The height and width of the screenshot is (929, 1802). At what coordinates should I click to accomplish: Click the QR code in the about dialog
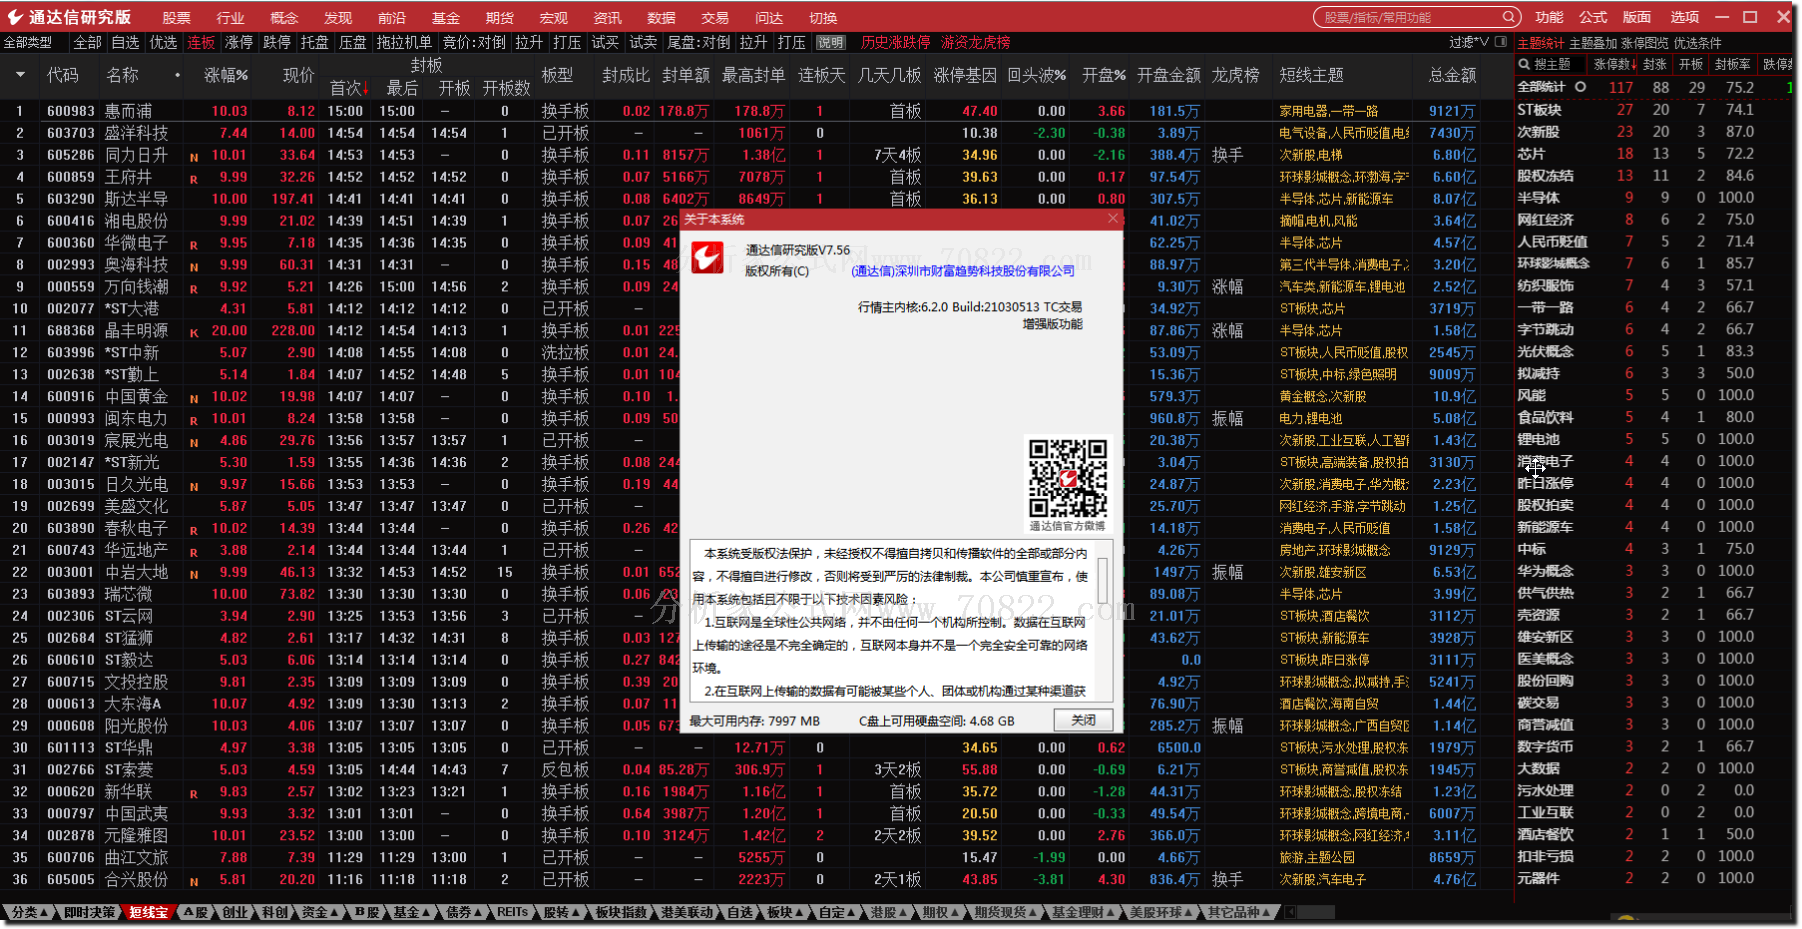[x=1068, y=478]
